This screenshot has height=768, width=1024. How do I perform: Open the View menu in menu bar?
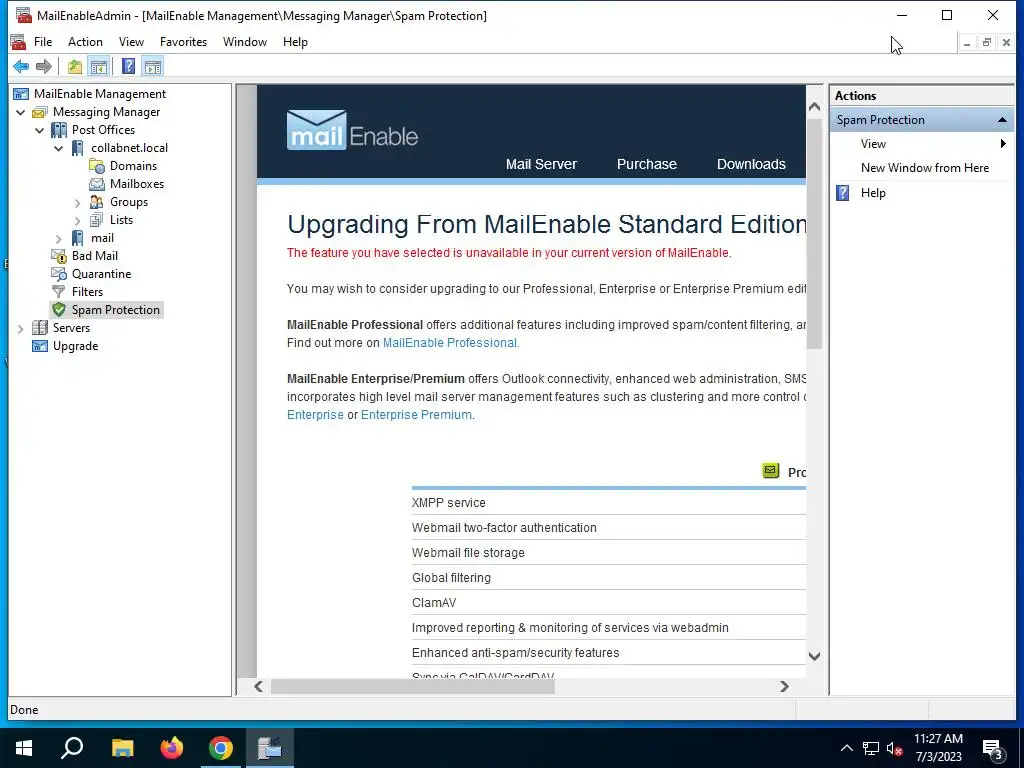(x=131, y=42)
